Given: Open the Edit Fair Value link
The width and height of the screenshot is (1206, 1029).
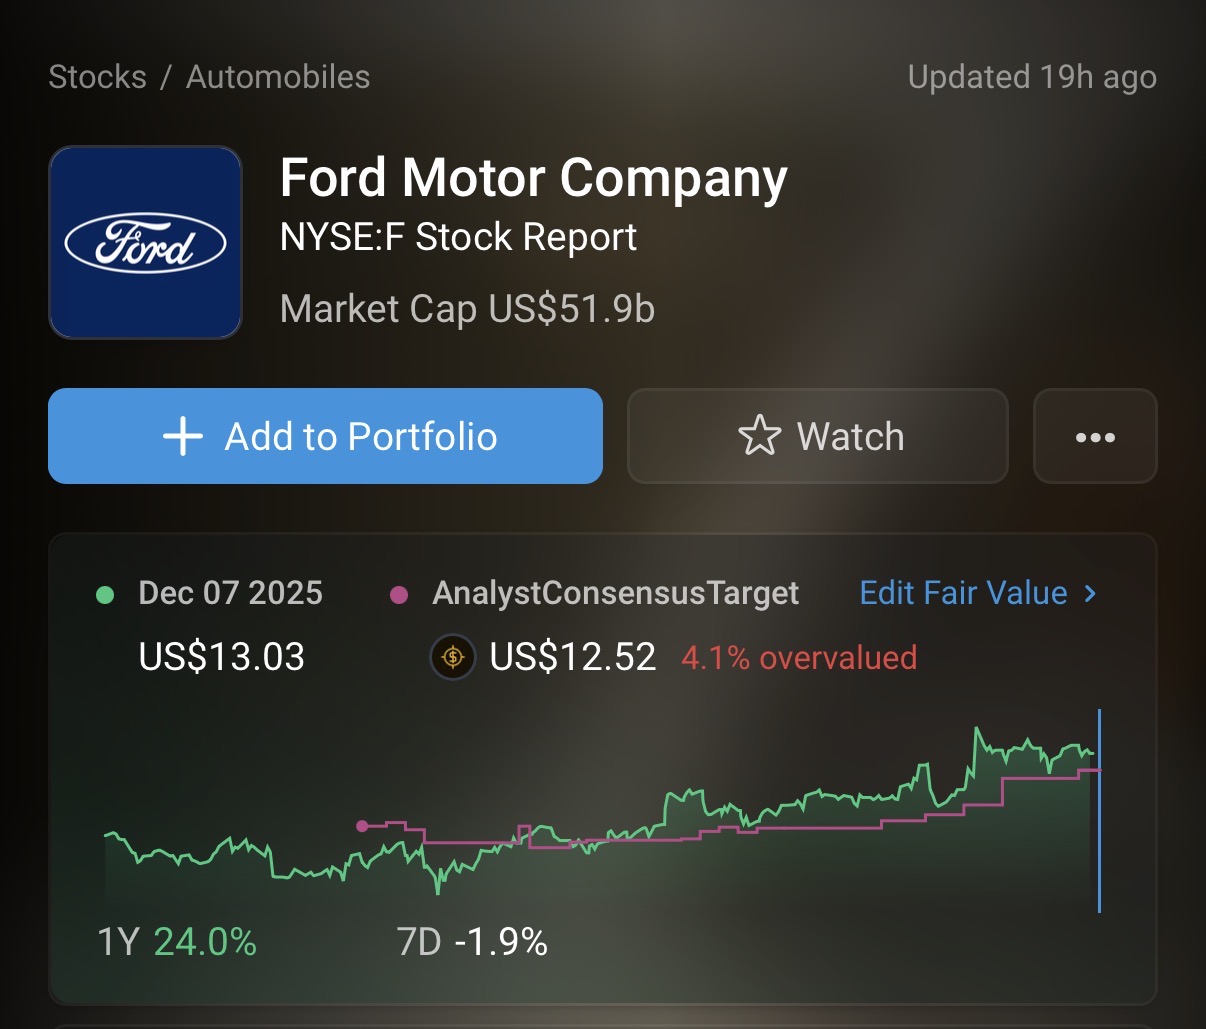Looking at the screenshot, I should coord(963,593).
